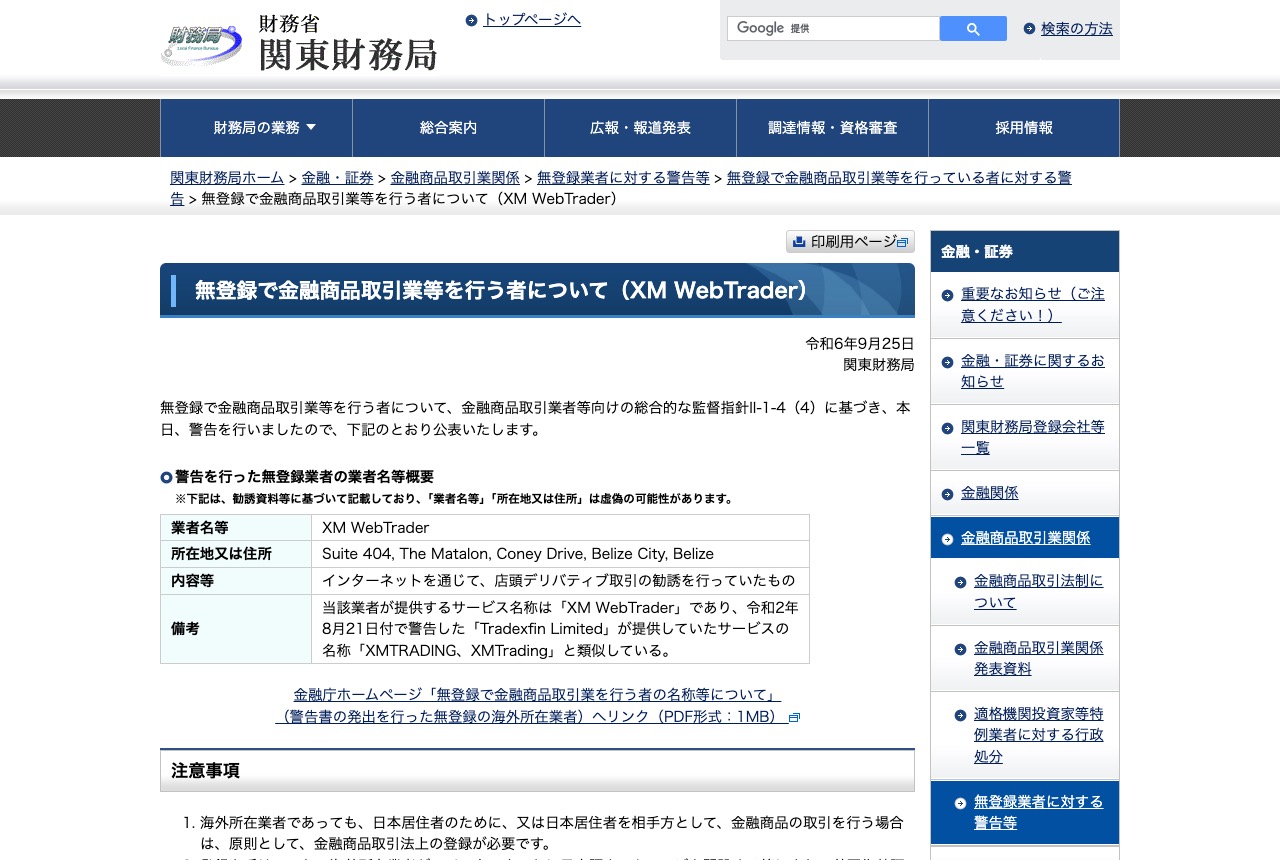
Task: Expand the 財務局の業務 dropdown menu
Action: coord(256,128)
